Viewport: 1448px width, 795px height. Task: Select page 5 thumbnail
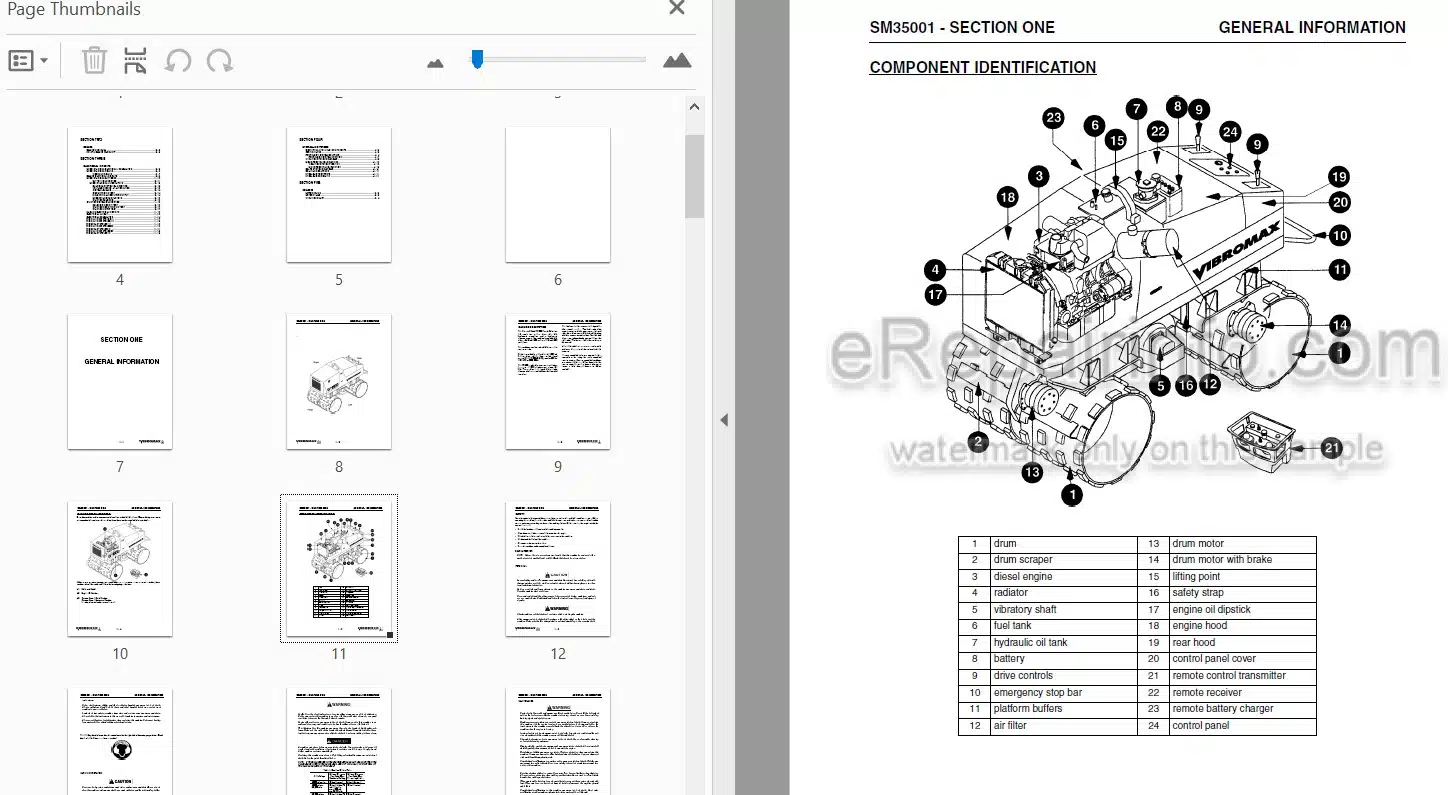[339, 195]
